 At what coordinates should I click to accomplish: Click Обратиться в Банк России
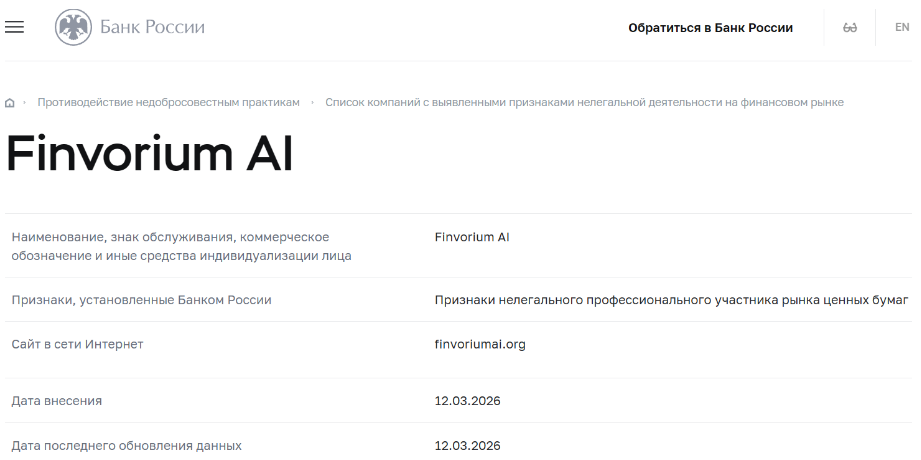pos(710,28)
